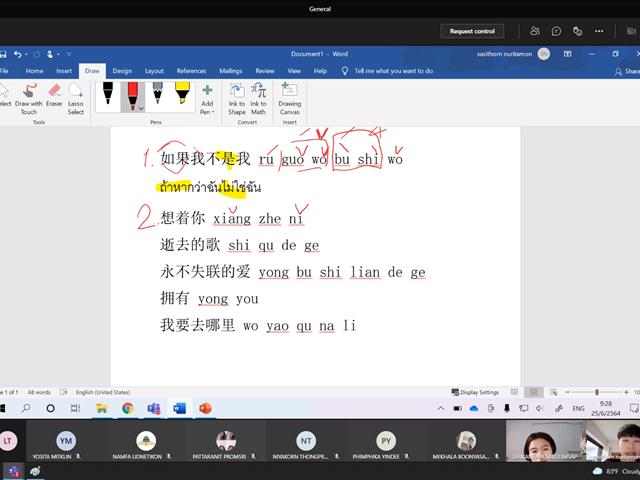The width and height of the screenshot is (640, 480).
Task: Select the yellow highlighter pen
Action: point(182,96)
